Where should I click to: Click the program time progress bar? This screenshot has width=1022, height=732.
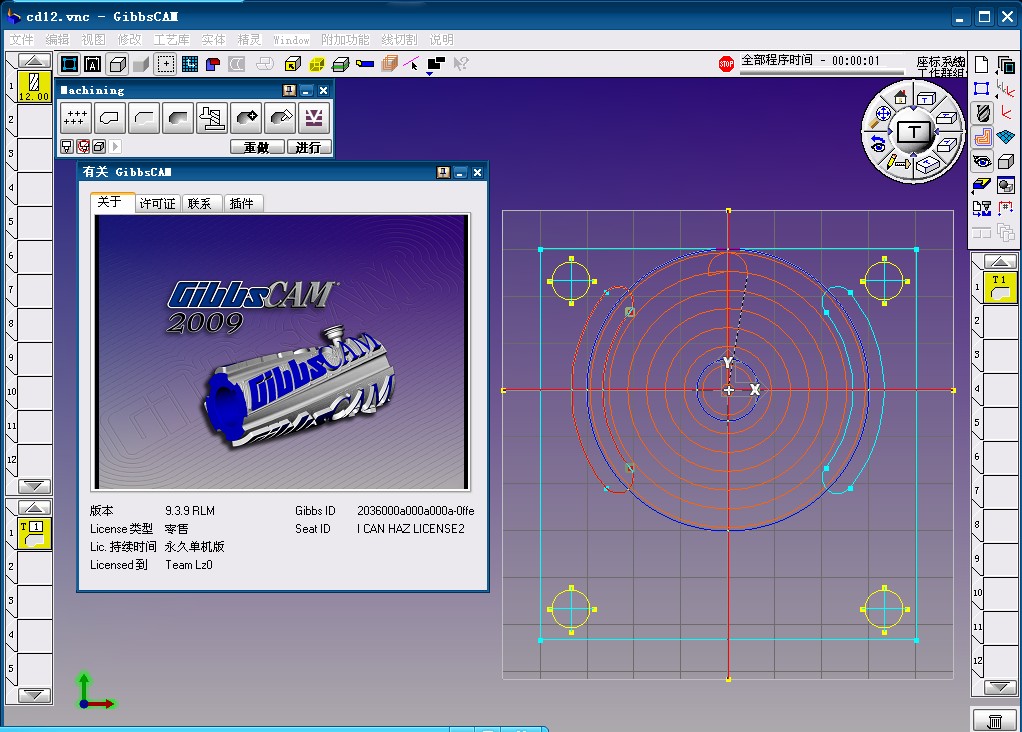[822, 72]
